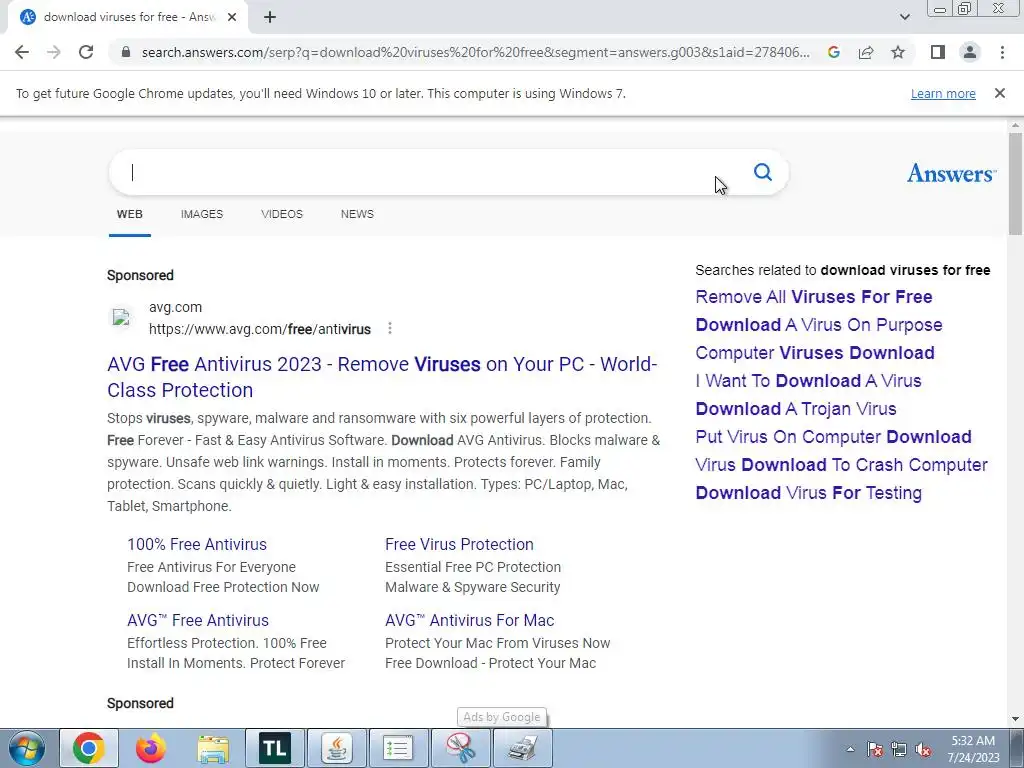This screenshot has width=1024, height=768.
Task: Click the browser Back arrow
Action: click(22, 52)
